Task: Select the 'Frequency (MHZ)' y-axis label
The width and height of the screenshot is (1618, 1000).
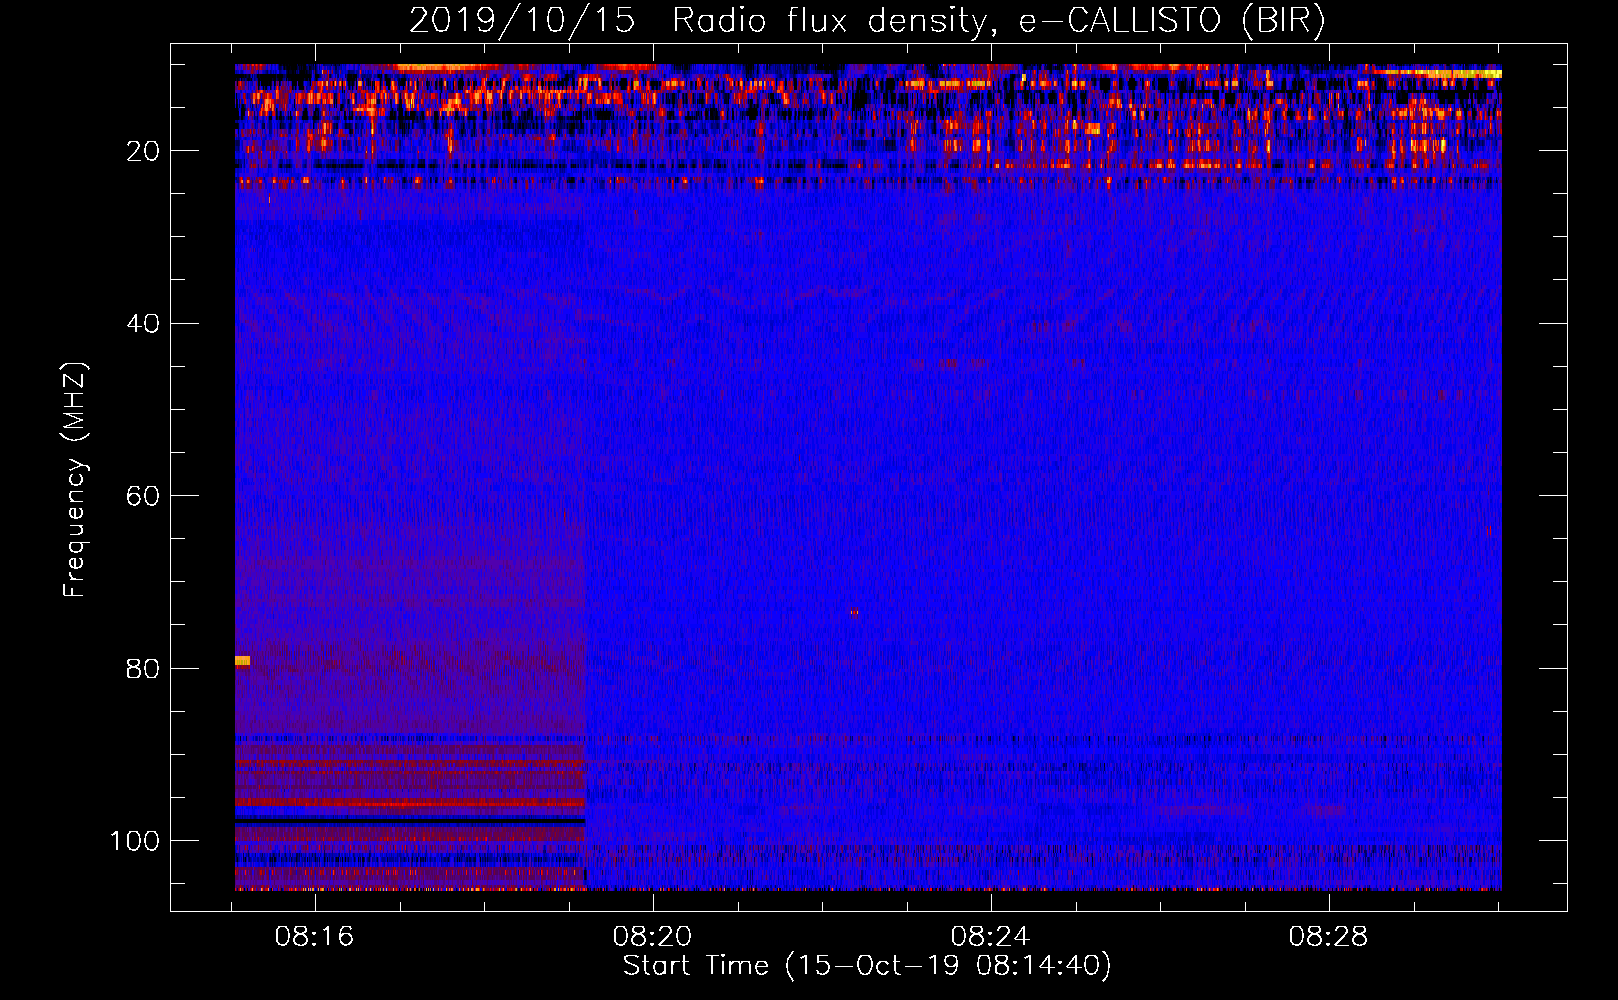Action: [x=75, y=480]
